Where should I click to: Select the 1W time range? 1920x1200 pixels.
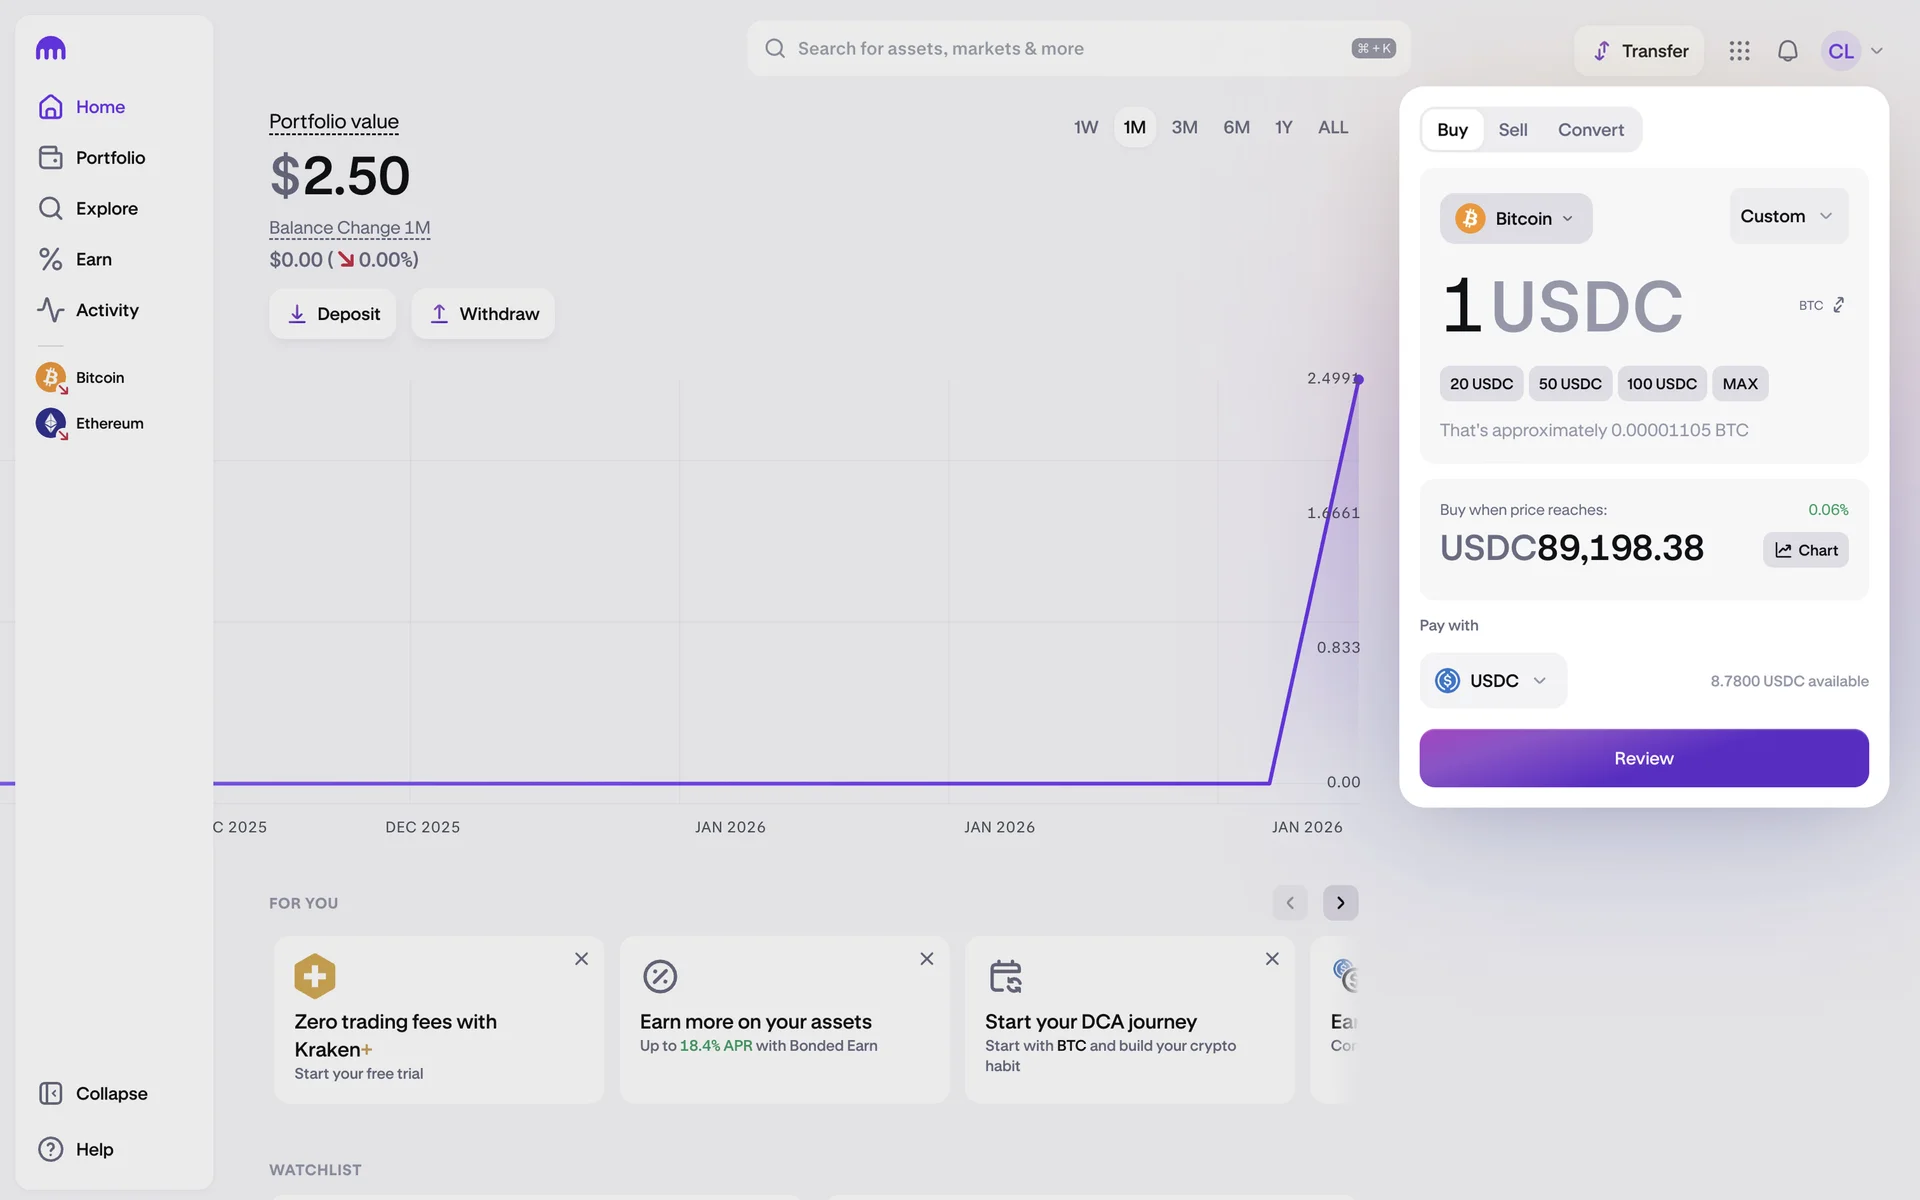click(1085, 128)
